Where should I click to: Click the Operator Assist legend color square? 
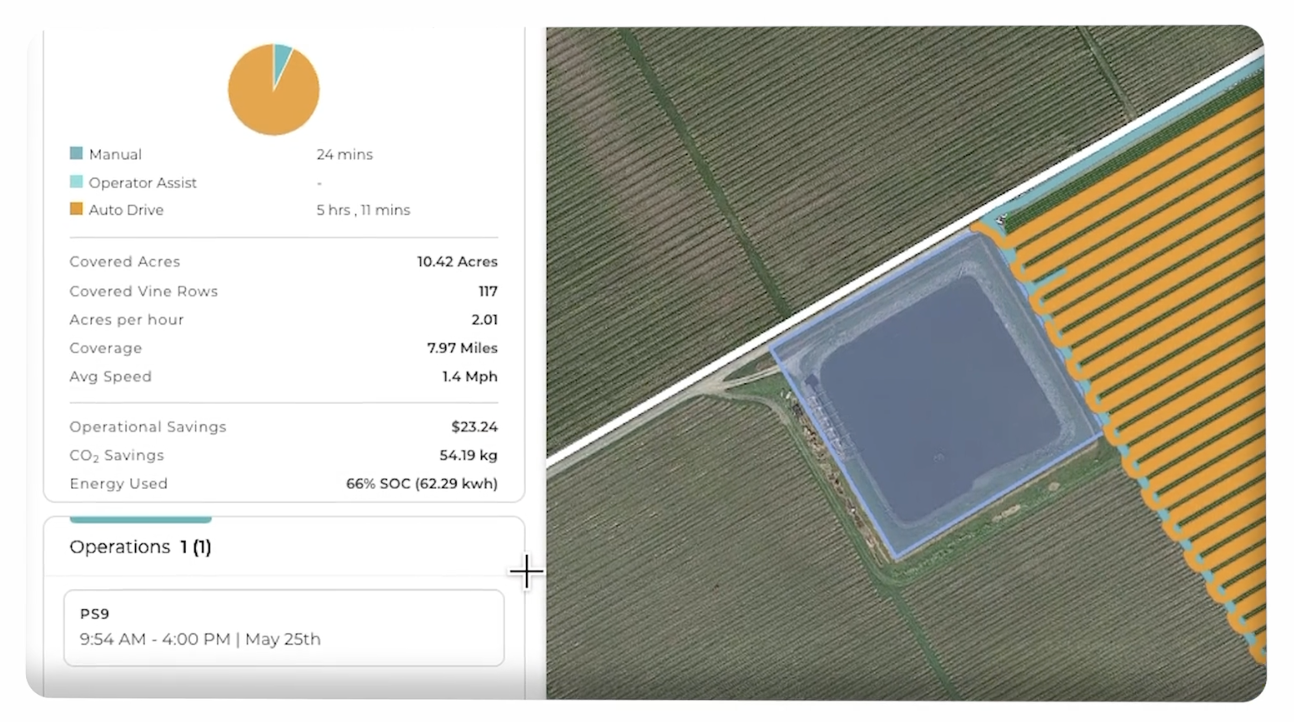[x=74, y=182]
